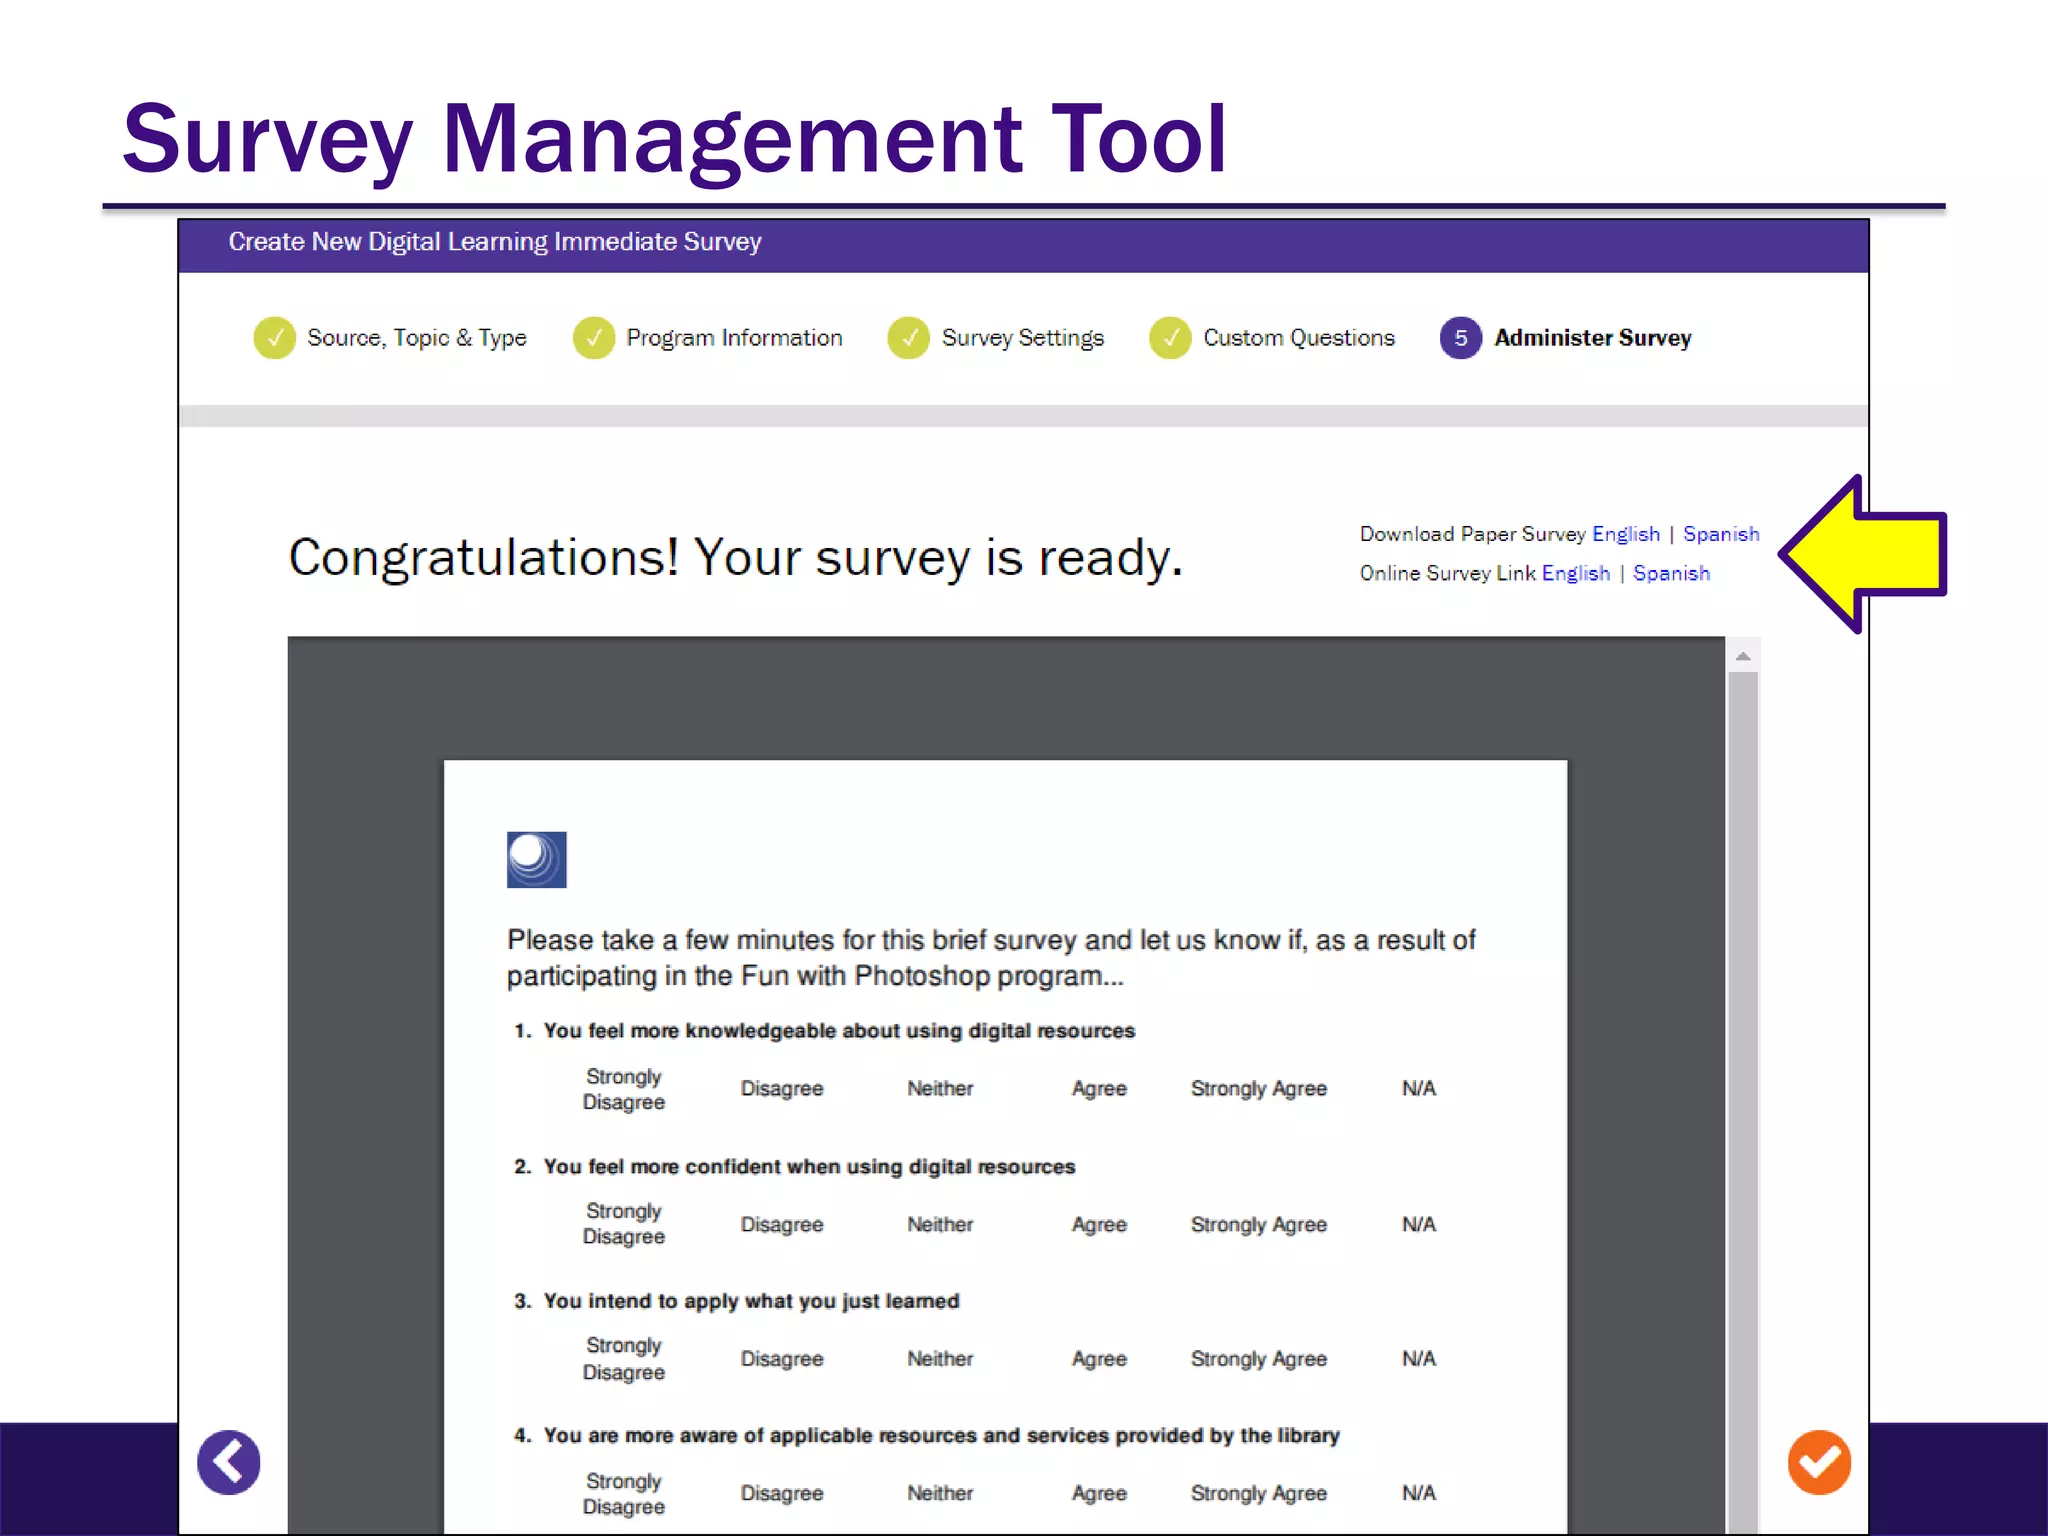Click 'Agree' under question 4
Screen dimensions: 2048x1536
1099,1494
